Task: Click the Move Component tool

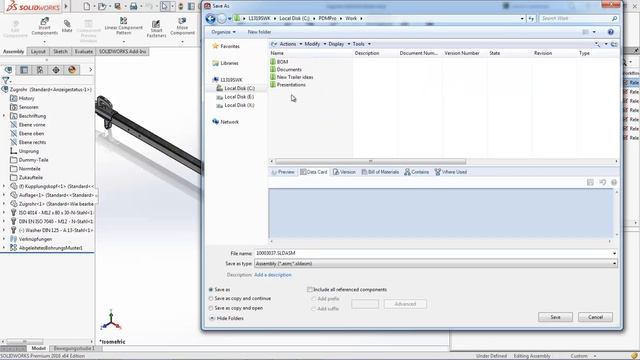Action: (x=182, y=26)
